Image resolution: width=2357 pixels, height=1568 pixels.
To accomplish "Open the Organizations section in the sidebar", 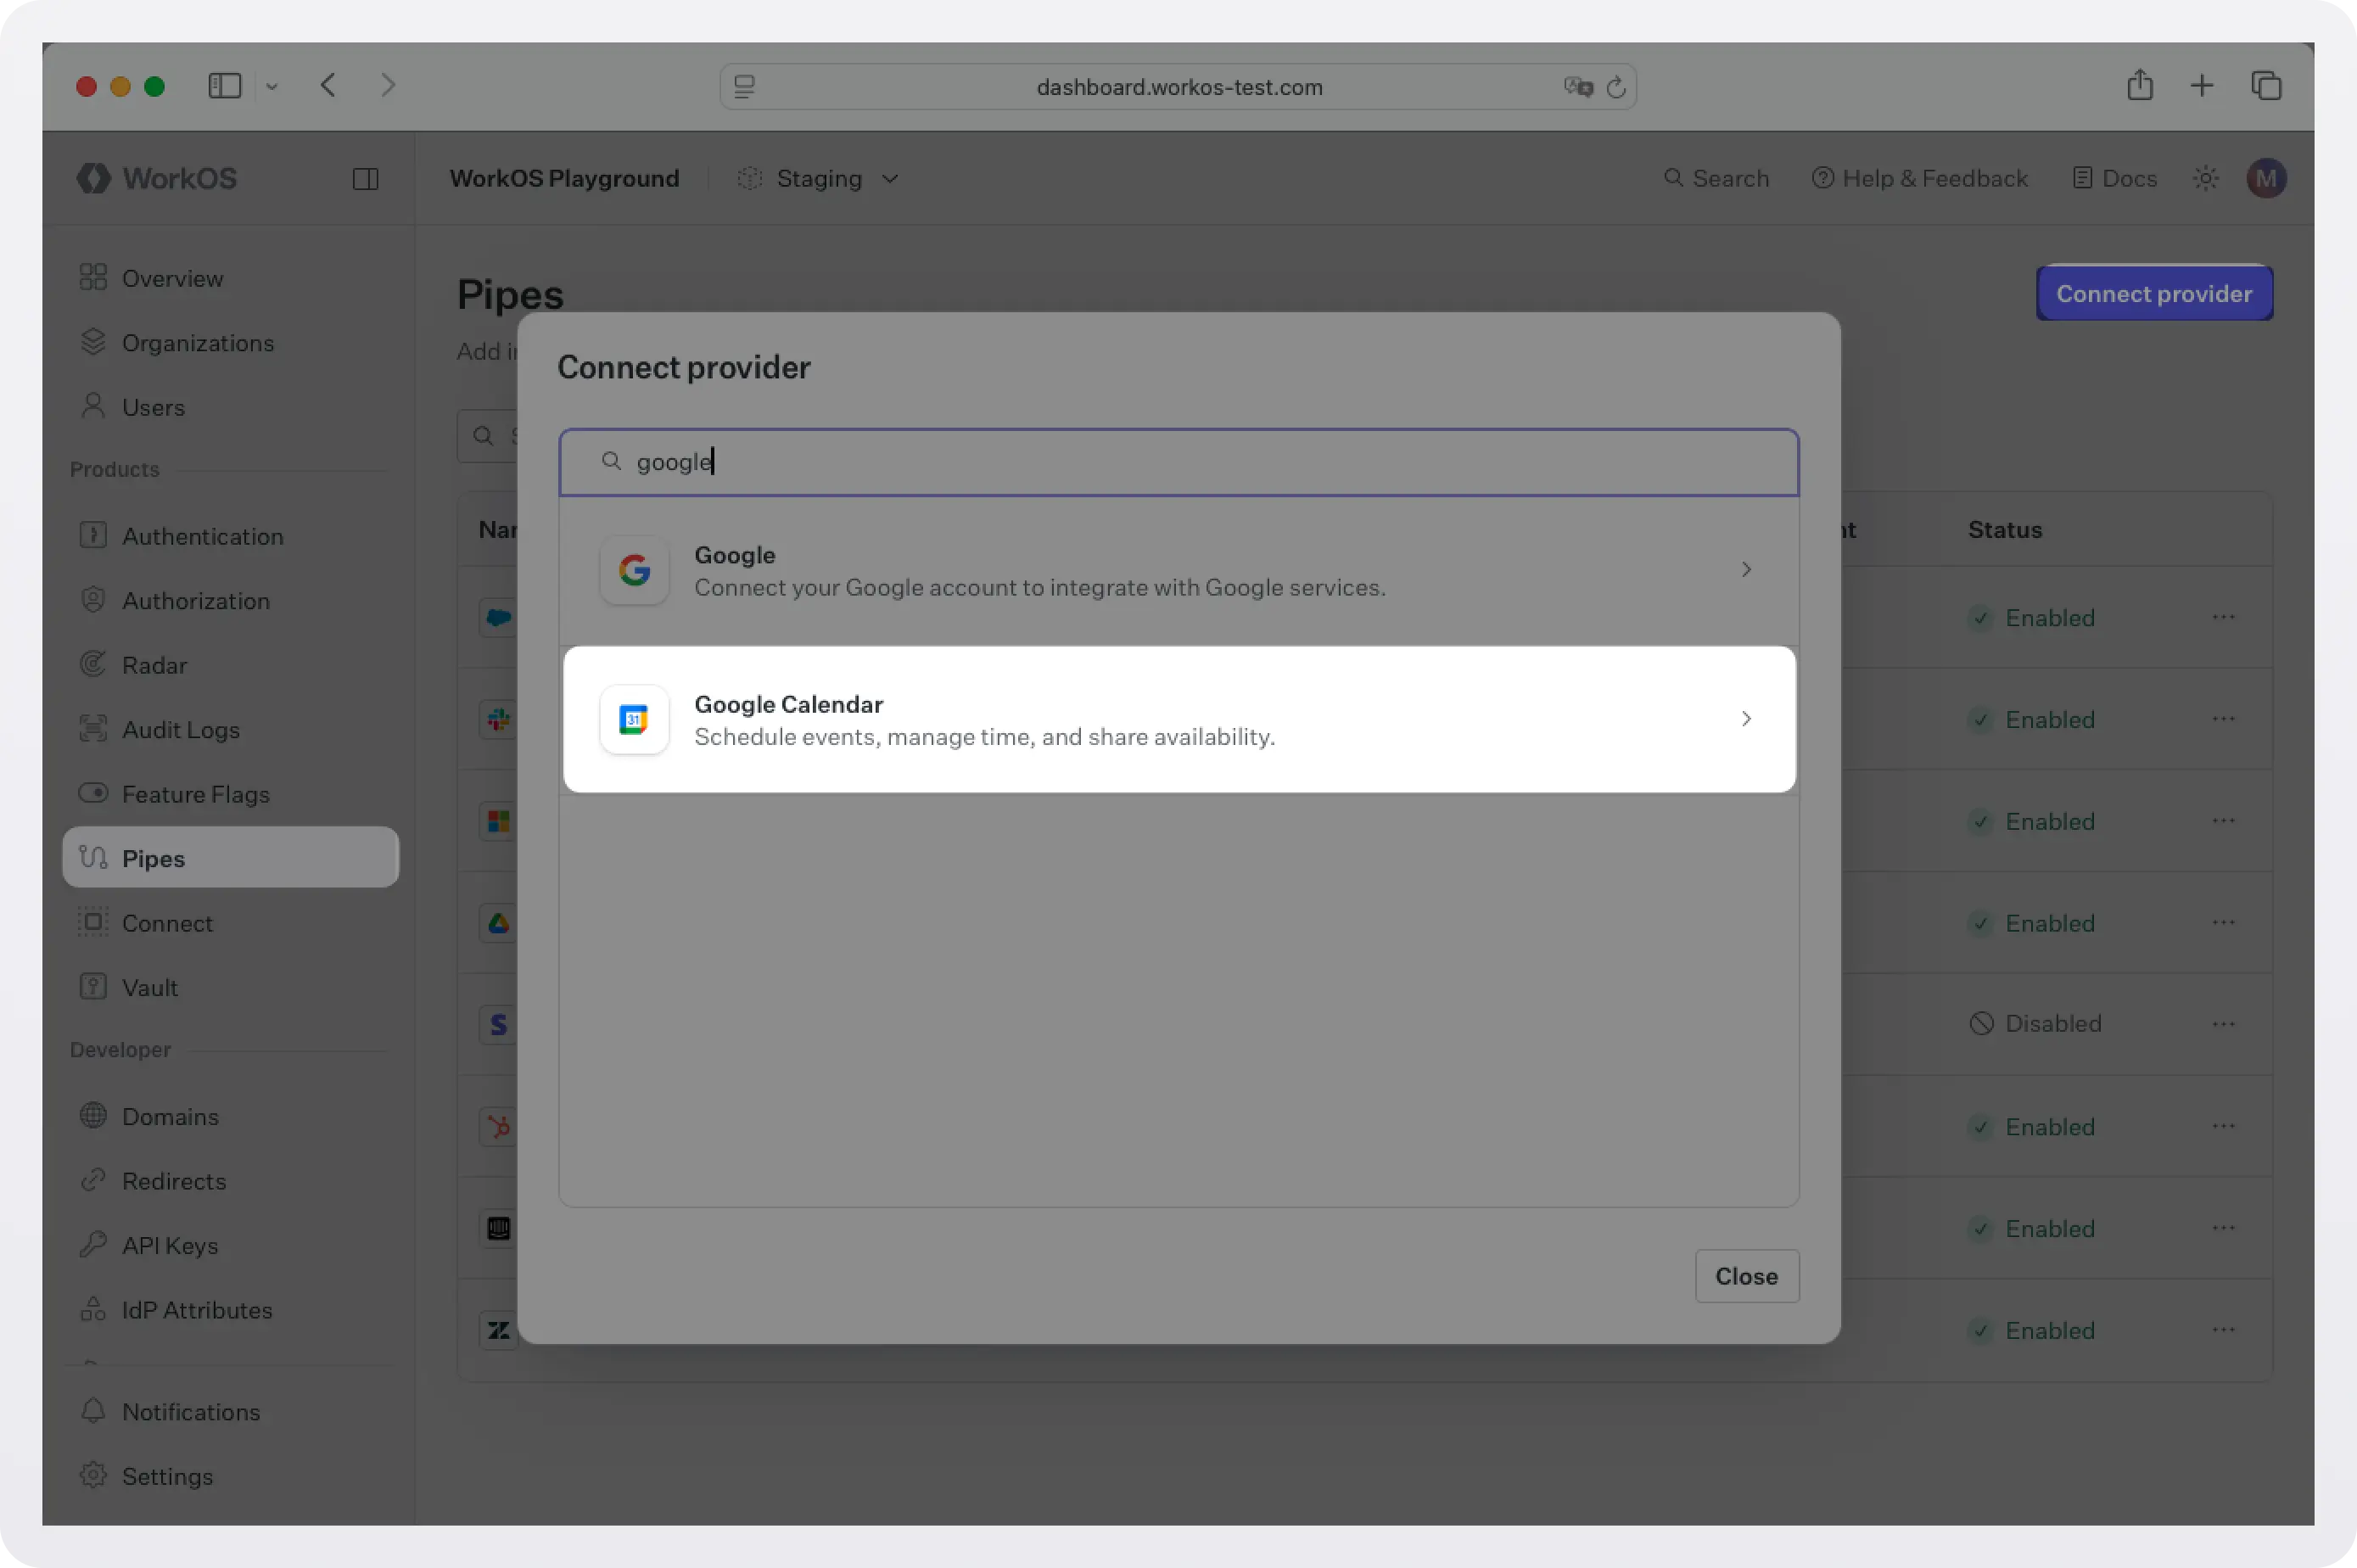I will point(197,343).
